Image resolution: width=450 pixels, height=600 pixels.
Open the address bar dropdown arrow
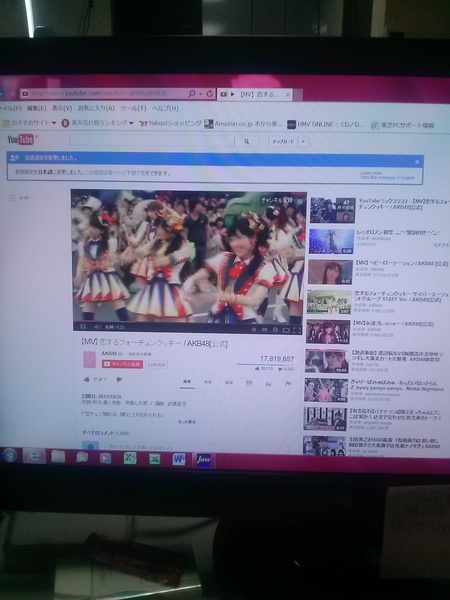[x=200, y=93]
